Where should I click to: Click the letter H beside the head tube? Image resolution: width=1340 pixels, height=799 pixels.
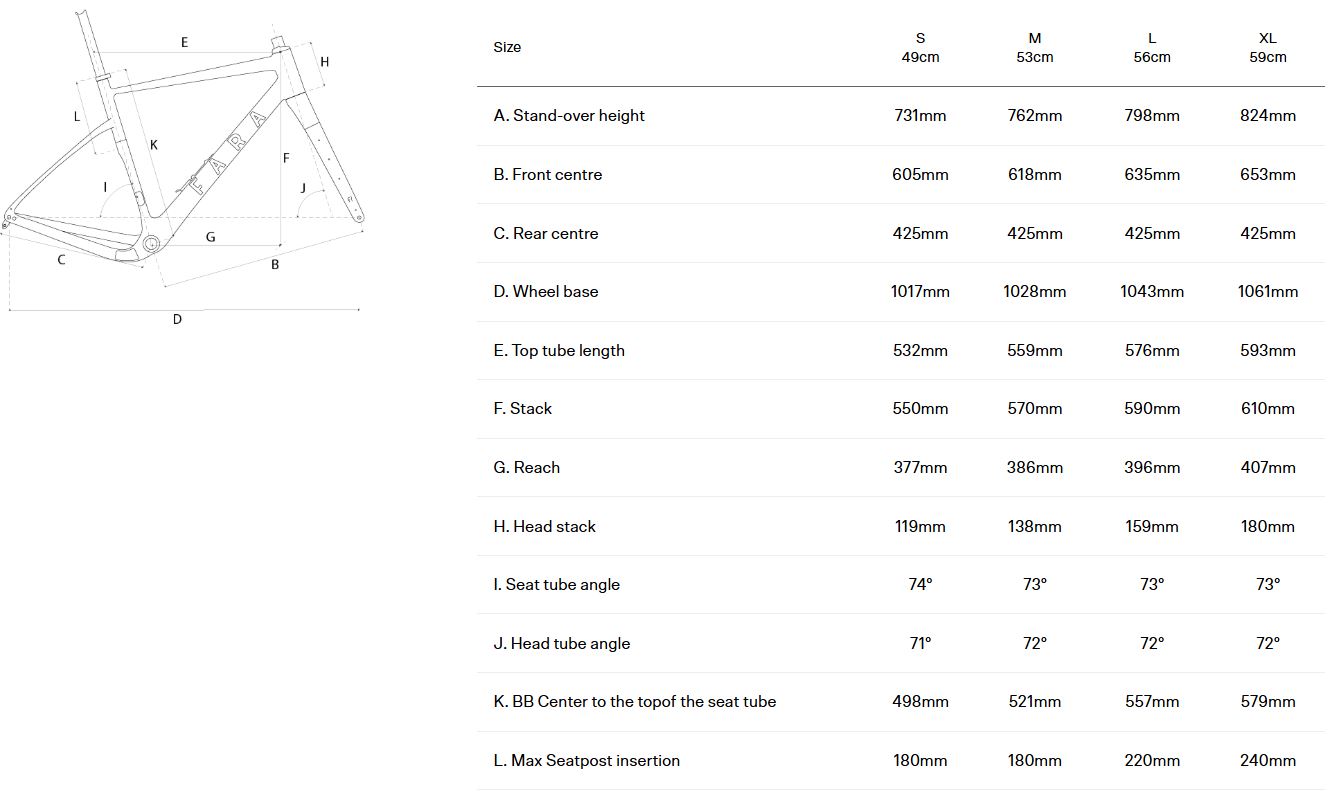tap(325, 62)
